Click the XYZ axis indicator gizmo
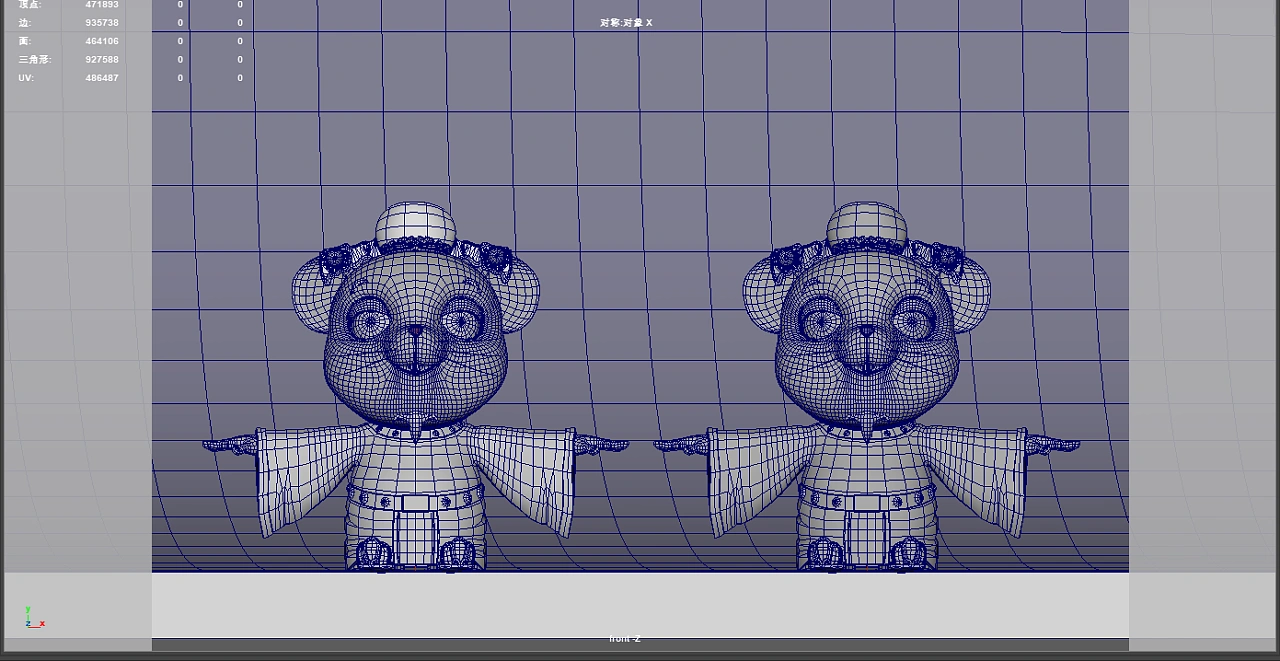 [x=34, y=617]
